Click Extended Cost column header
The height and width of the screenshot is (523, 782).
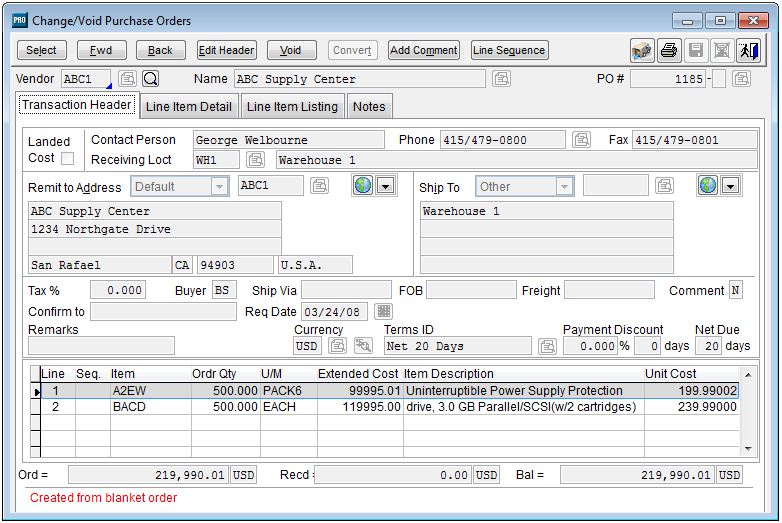pos(358,373)
